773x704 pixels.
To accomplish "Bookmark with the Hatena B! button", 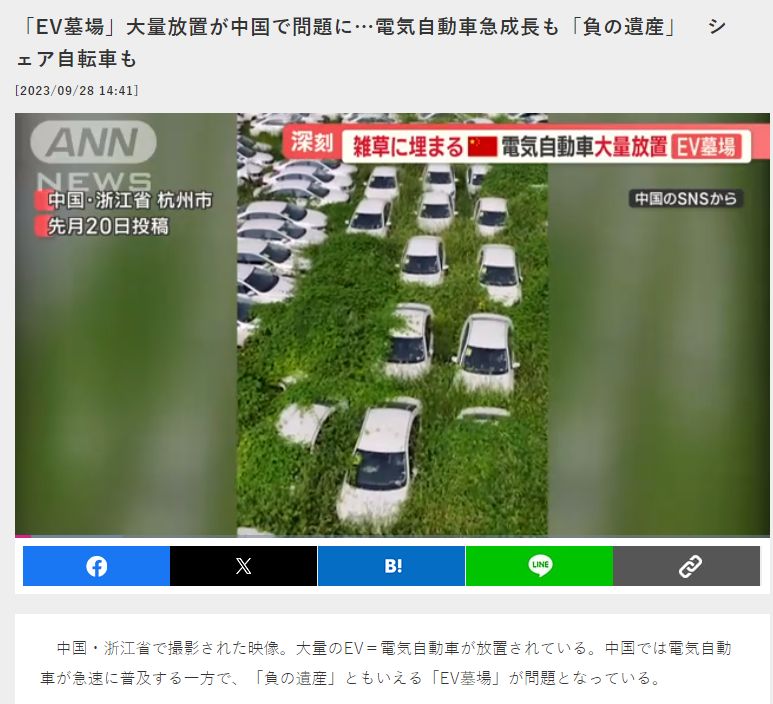I will coord(391,566).
